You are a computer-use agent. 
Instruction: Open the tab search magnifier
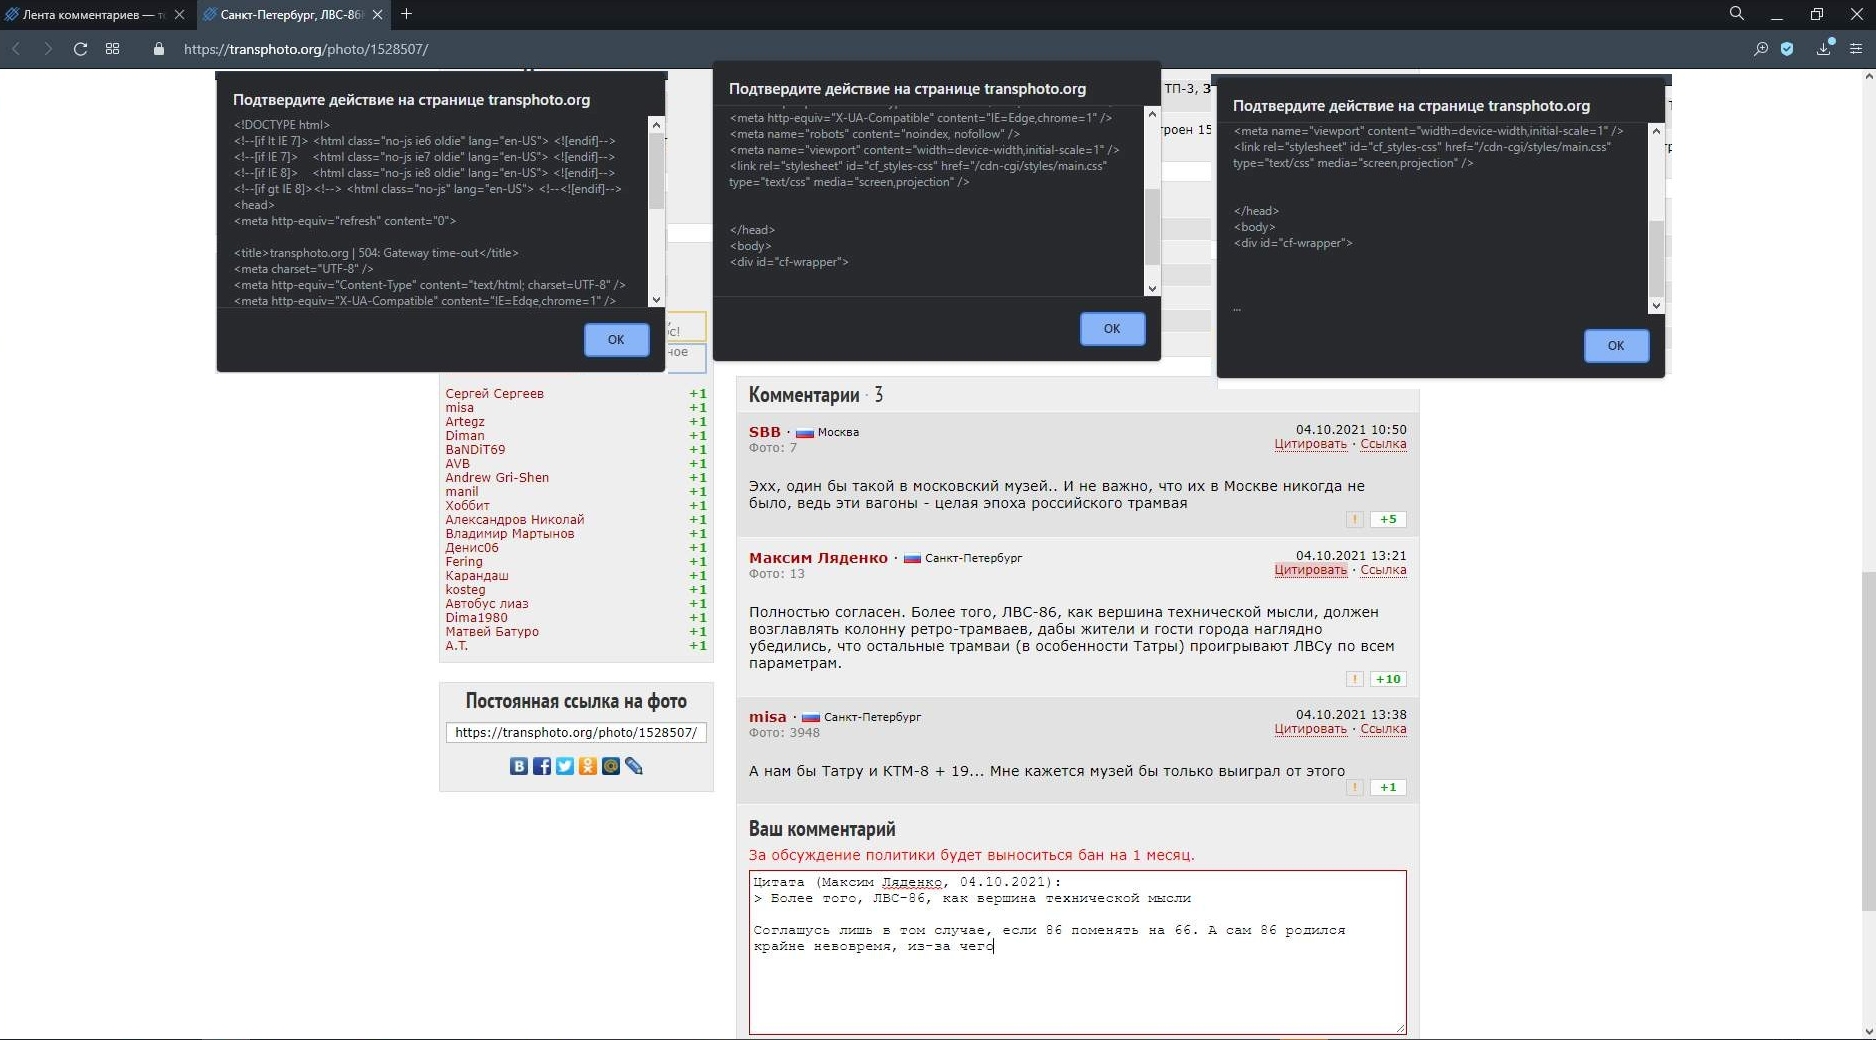1737,14
